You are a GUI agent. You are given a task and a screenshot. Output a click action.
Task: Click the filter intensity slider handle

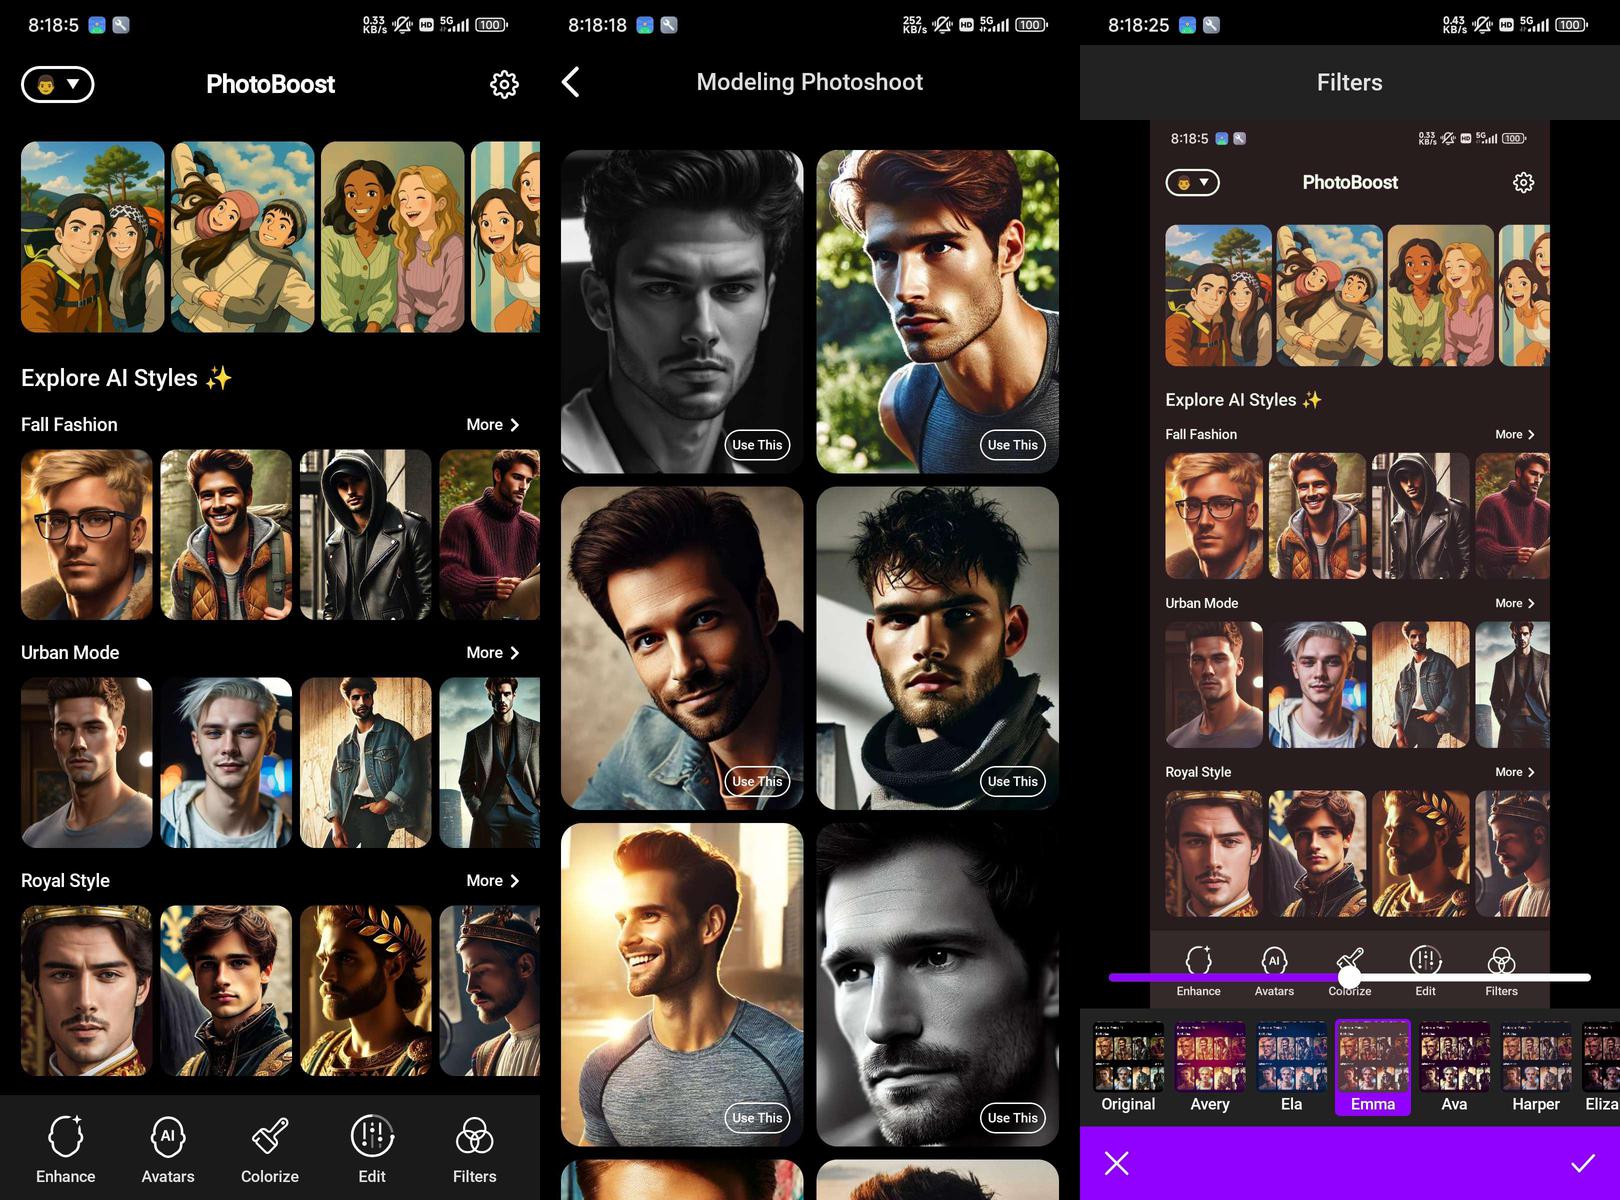[1349, 977]
